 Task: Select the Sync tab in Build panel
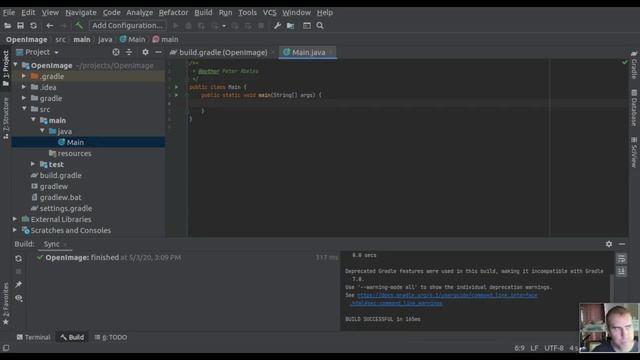(x=51, y=244)
